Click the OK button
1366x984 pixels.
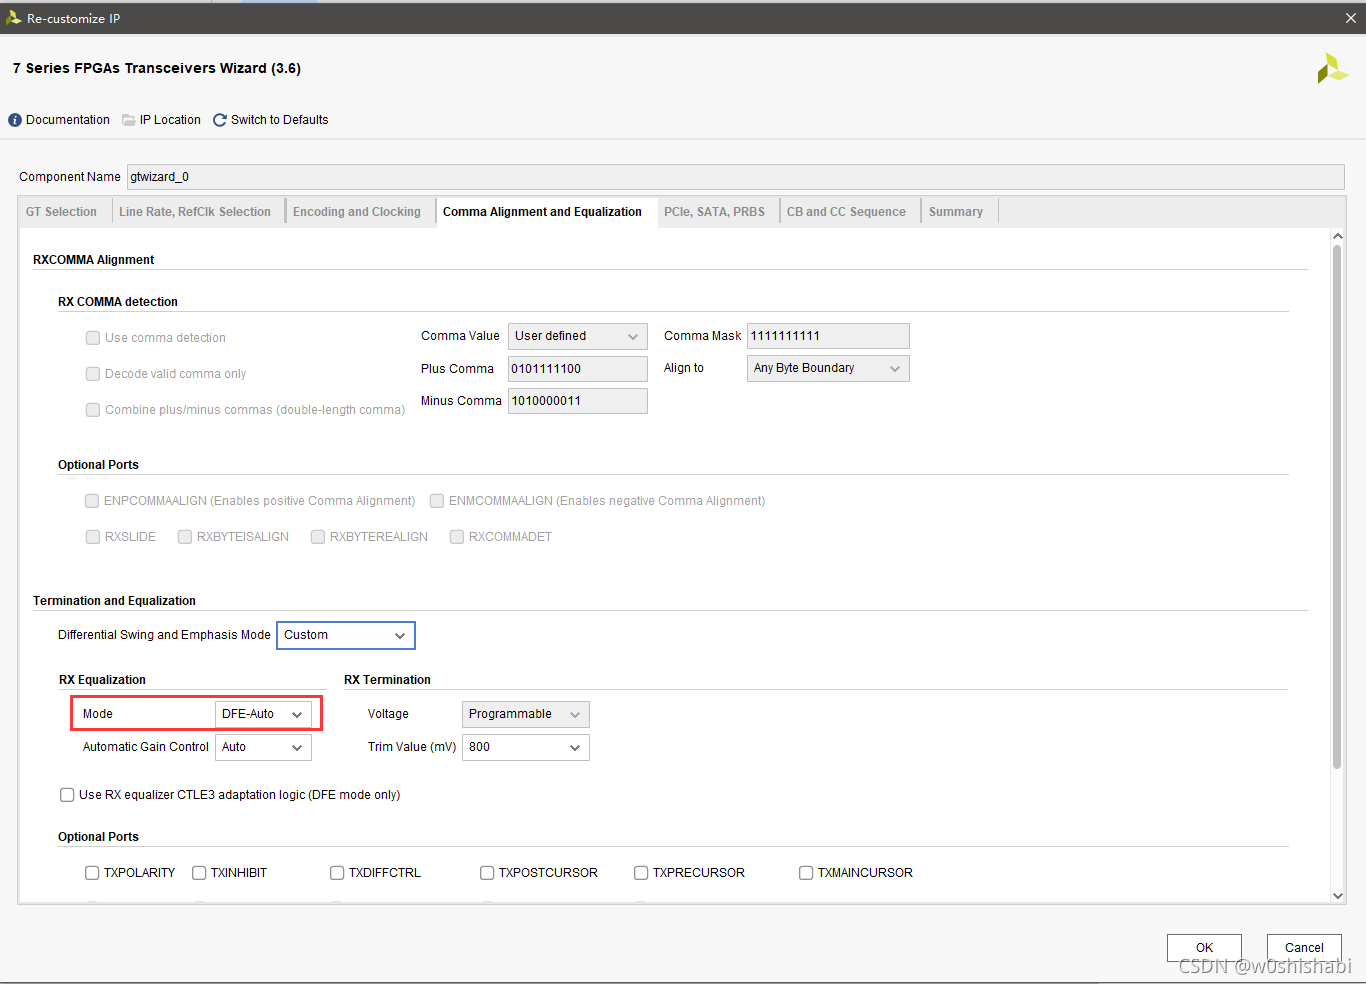[1204, 947]
